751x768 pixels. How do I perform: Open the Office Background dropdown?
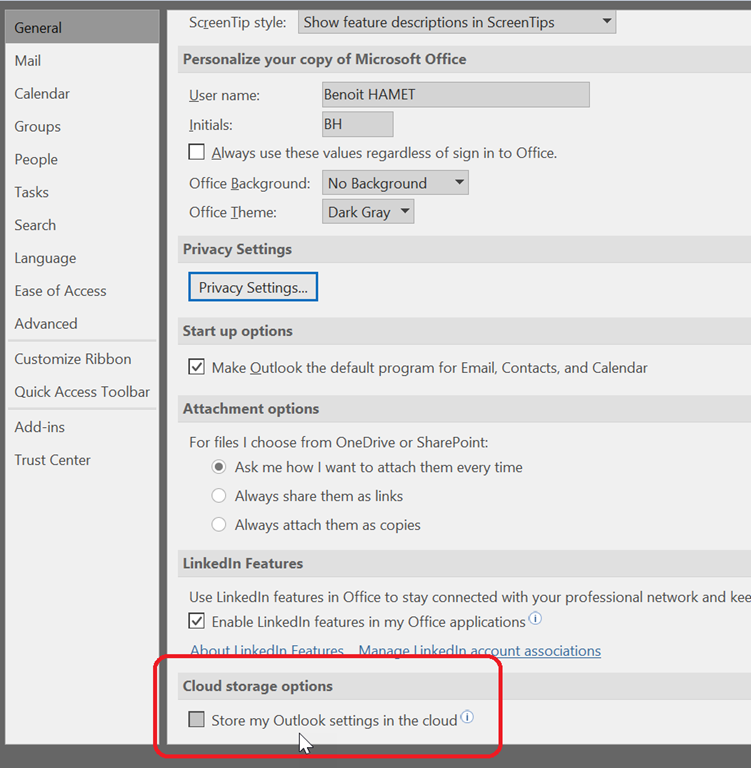pos(395,183)
